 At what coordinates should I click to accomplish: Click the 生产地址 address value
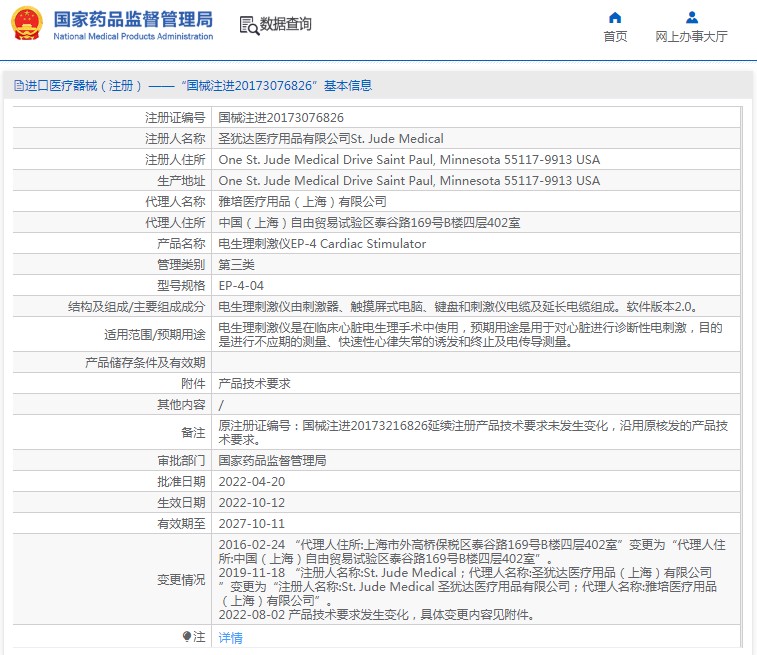pos(409,181)
